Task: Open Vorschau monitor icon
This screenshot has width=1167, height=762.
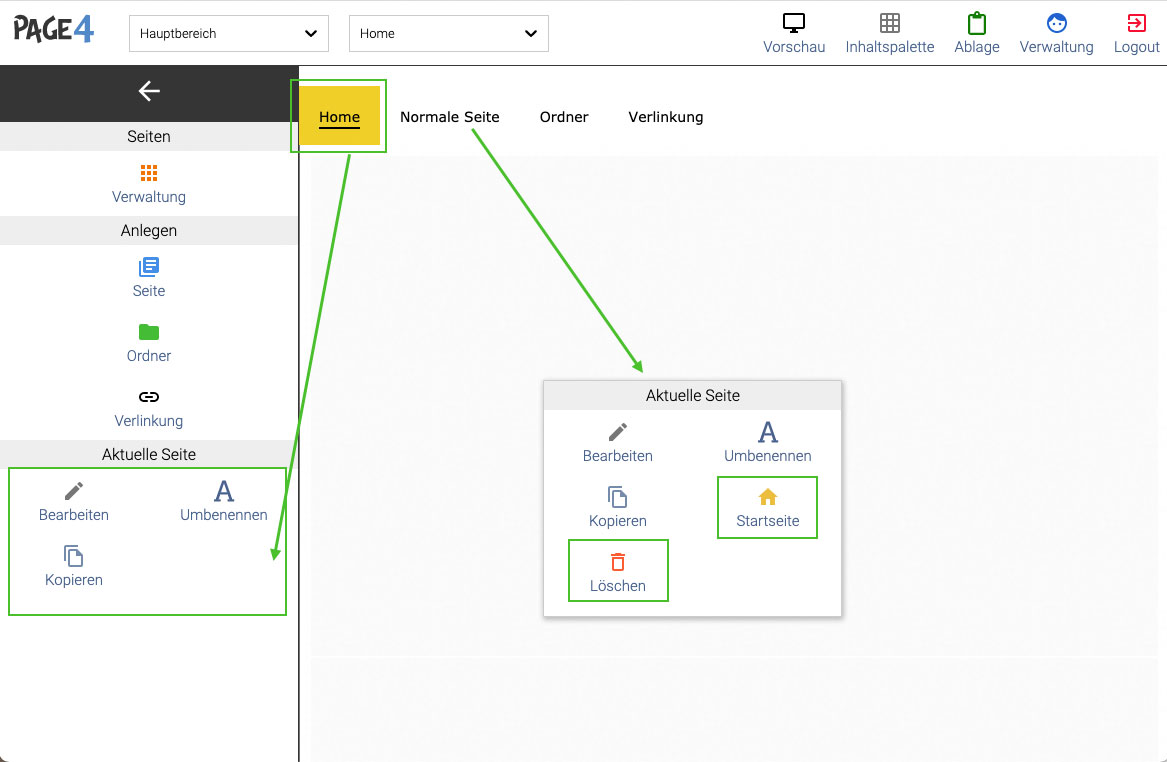Action: point(794,23)
